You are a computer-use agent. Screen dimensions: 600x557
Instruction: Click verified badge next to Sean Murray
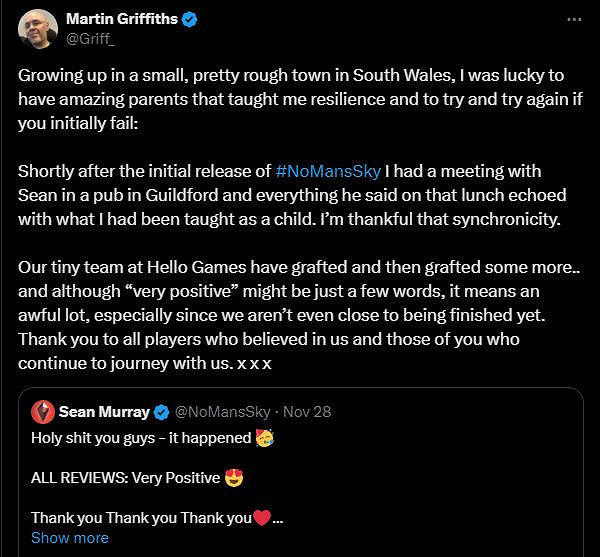click(162, 411)
